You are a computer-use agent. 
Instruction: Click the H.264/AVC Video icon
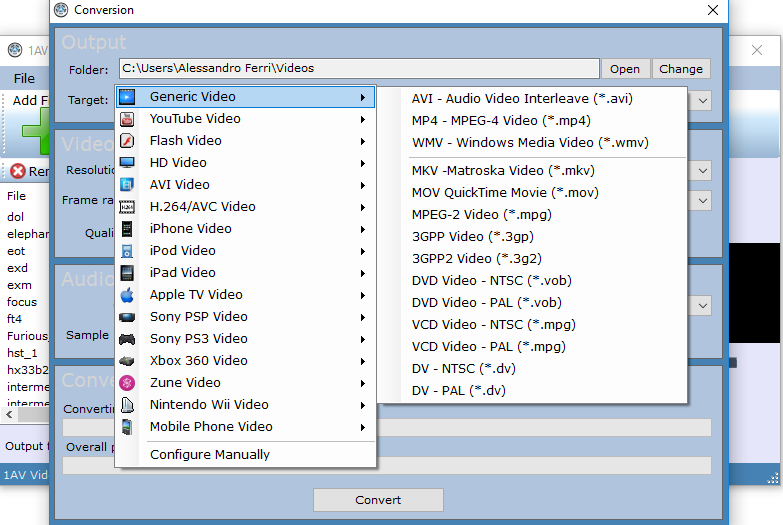(127, 207)
